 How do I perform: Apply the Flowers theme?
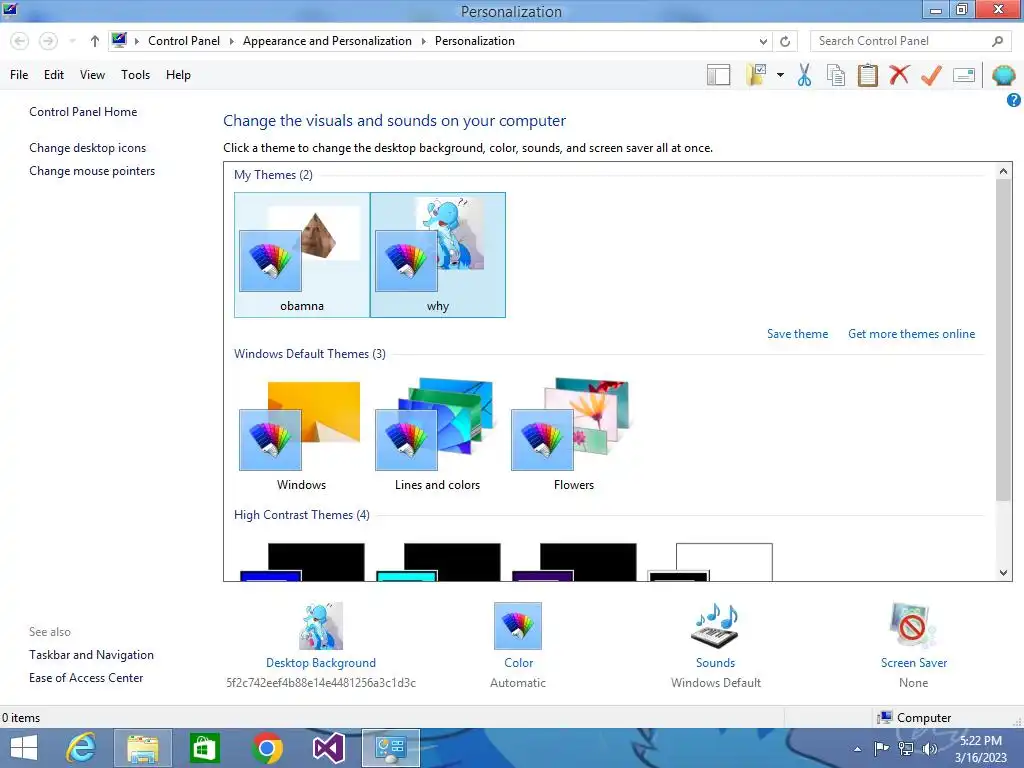pos(573,434)
